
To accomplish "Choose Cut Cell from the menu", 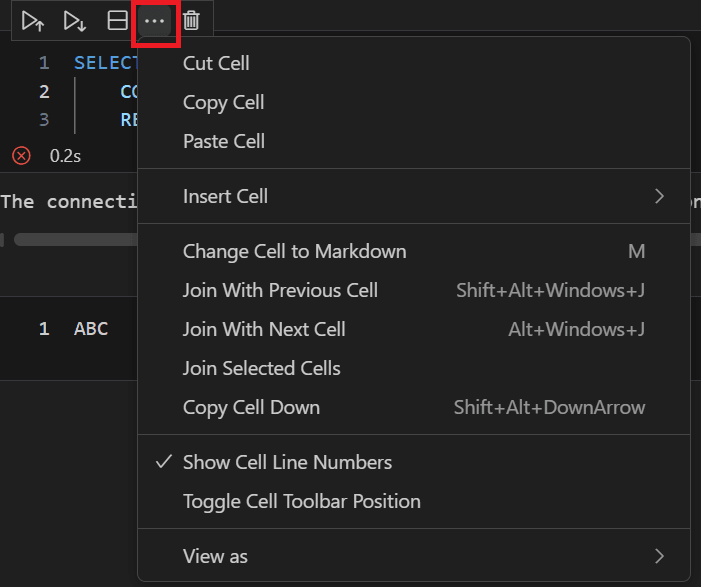I will point(216,63).
